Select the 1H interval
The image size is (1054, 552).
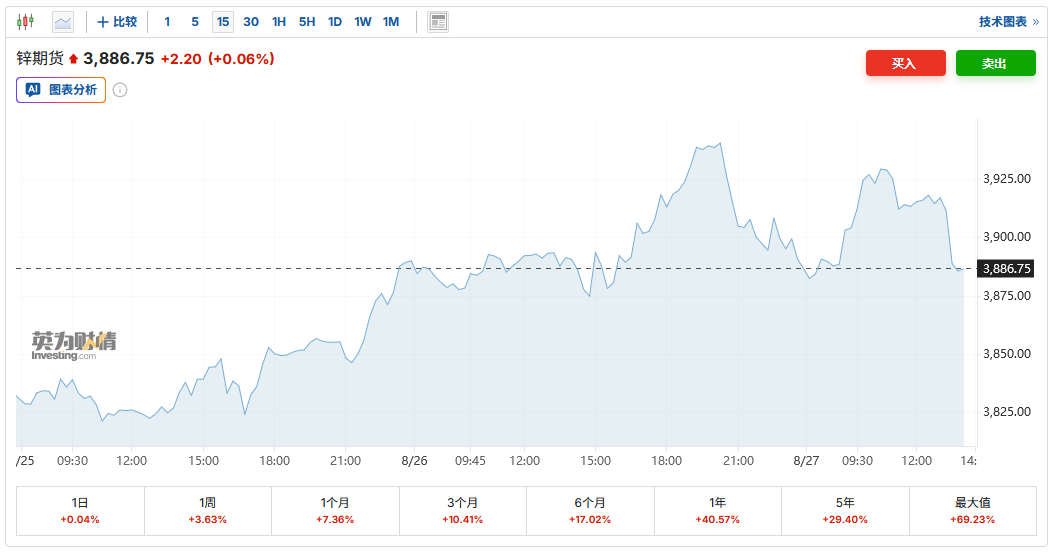(279, 22)
